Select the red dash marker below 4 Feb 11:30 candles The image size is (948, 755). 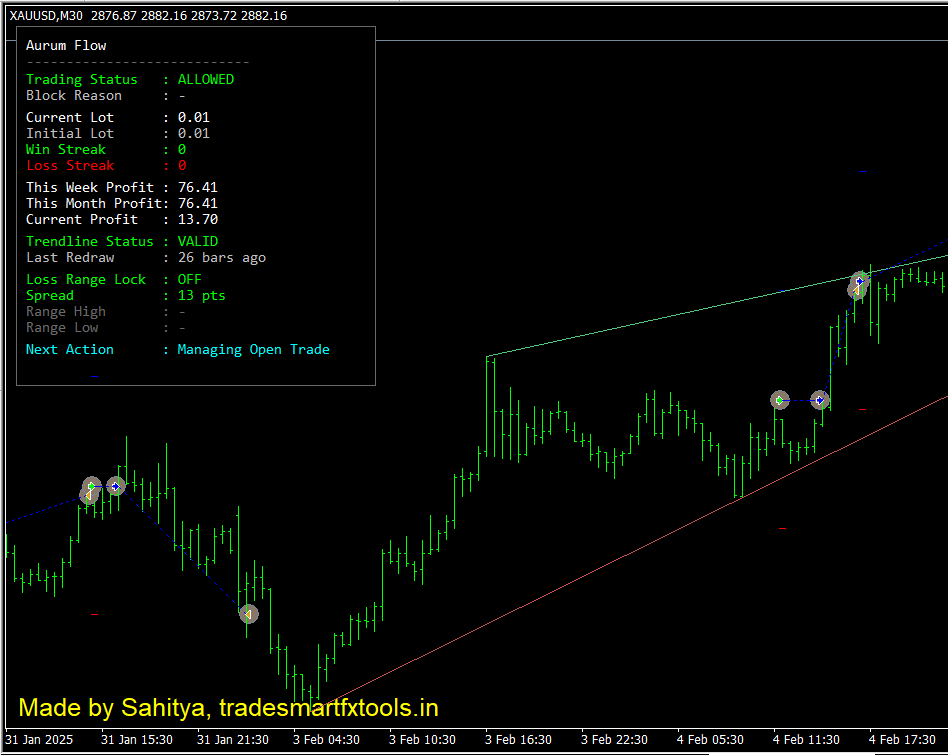click(782, 528)
